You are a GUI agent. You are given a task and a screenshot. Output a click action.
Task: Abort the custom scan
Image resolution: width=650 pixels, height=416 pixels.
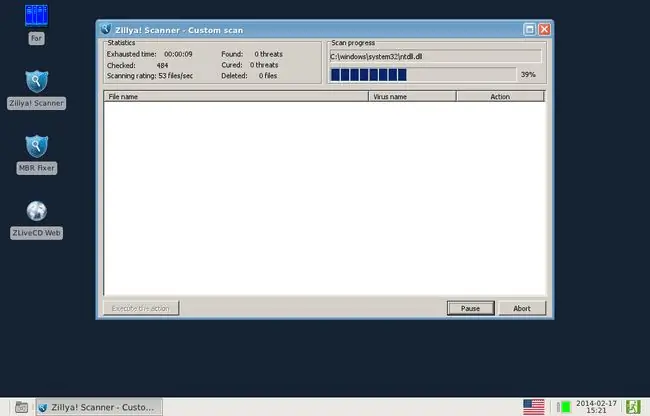coord(521,308)
